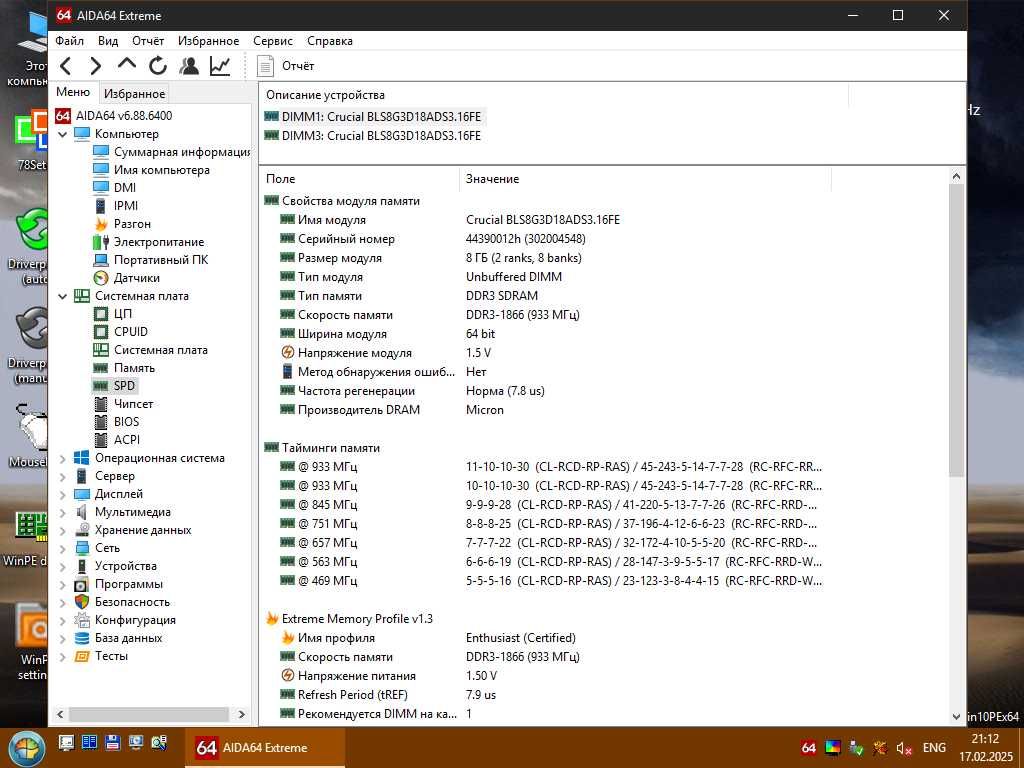Expand the Устройства tree node
The image size is (1024, 768).
tap(63, 566)
